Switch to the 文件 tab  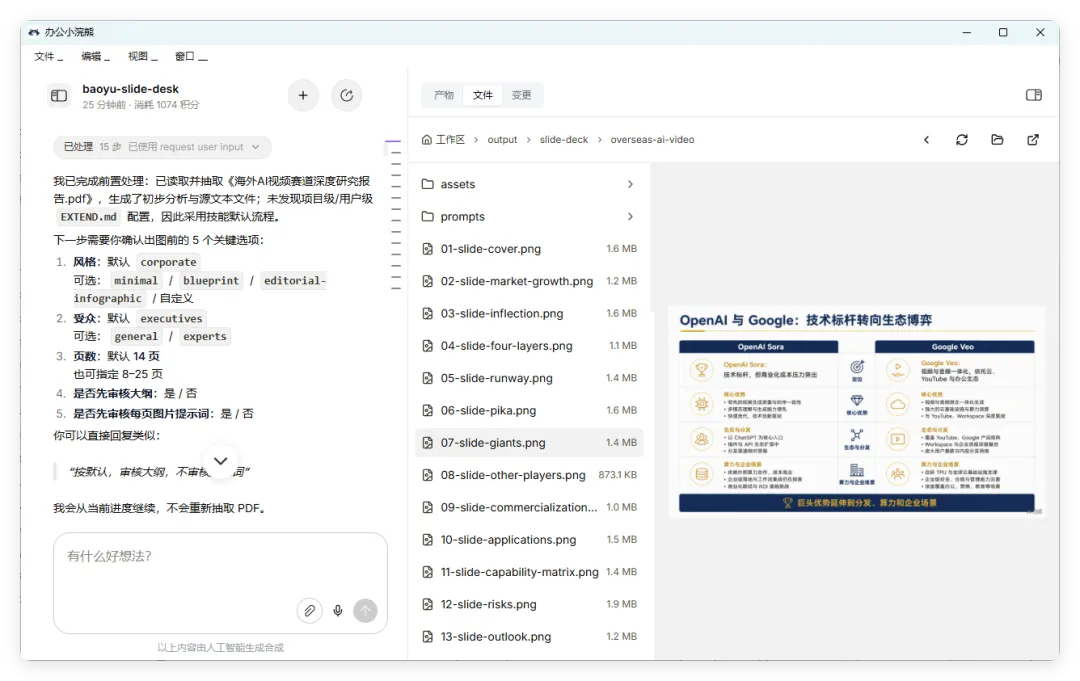(x=483, y=95)
